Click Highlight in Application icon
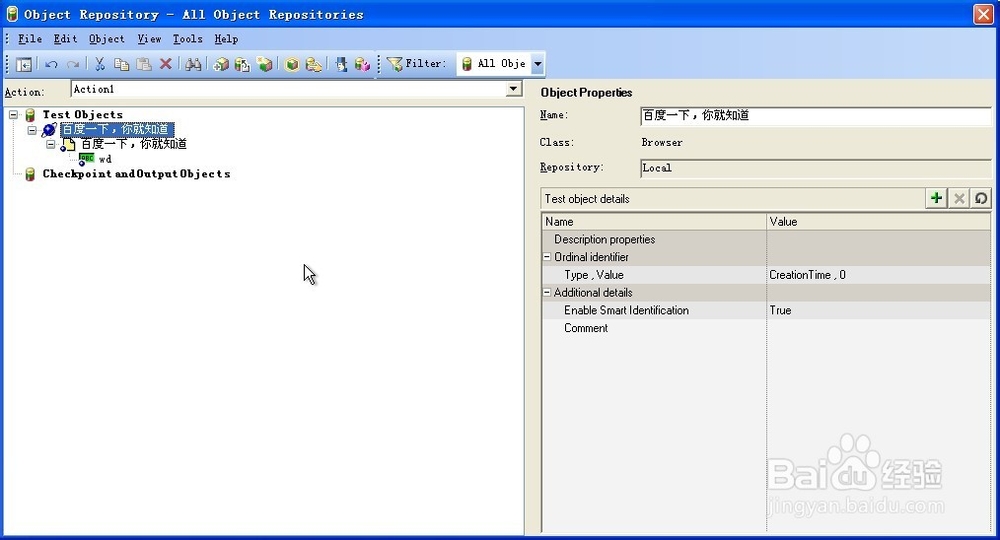1000x540 pixels. (292, 64)
